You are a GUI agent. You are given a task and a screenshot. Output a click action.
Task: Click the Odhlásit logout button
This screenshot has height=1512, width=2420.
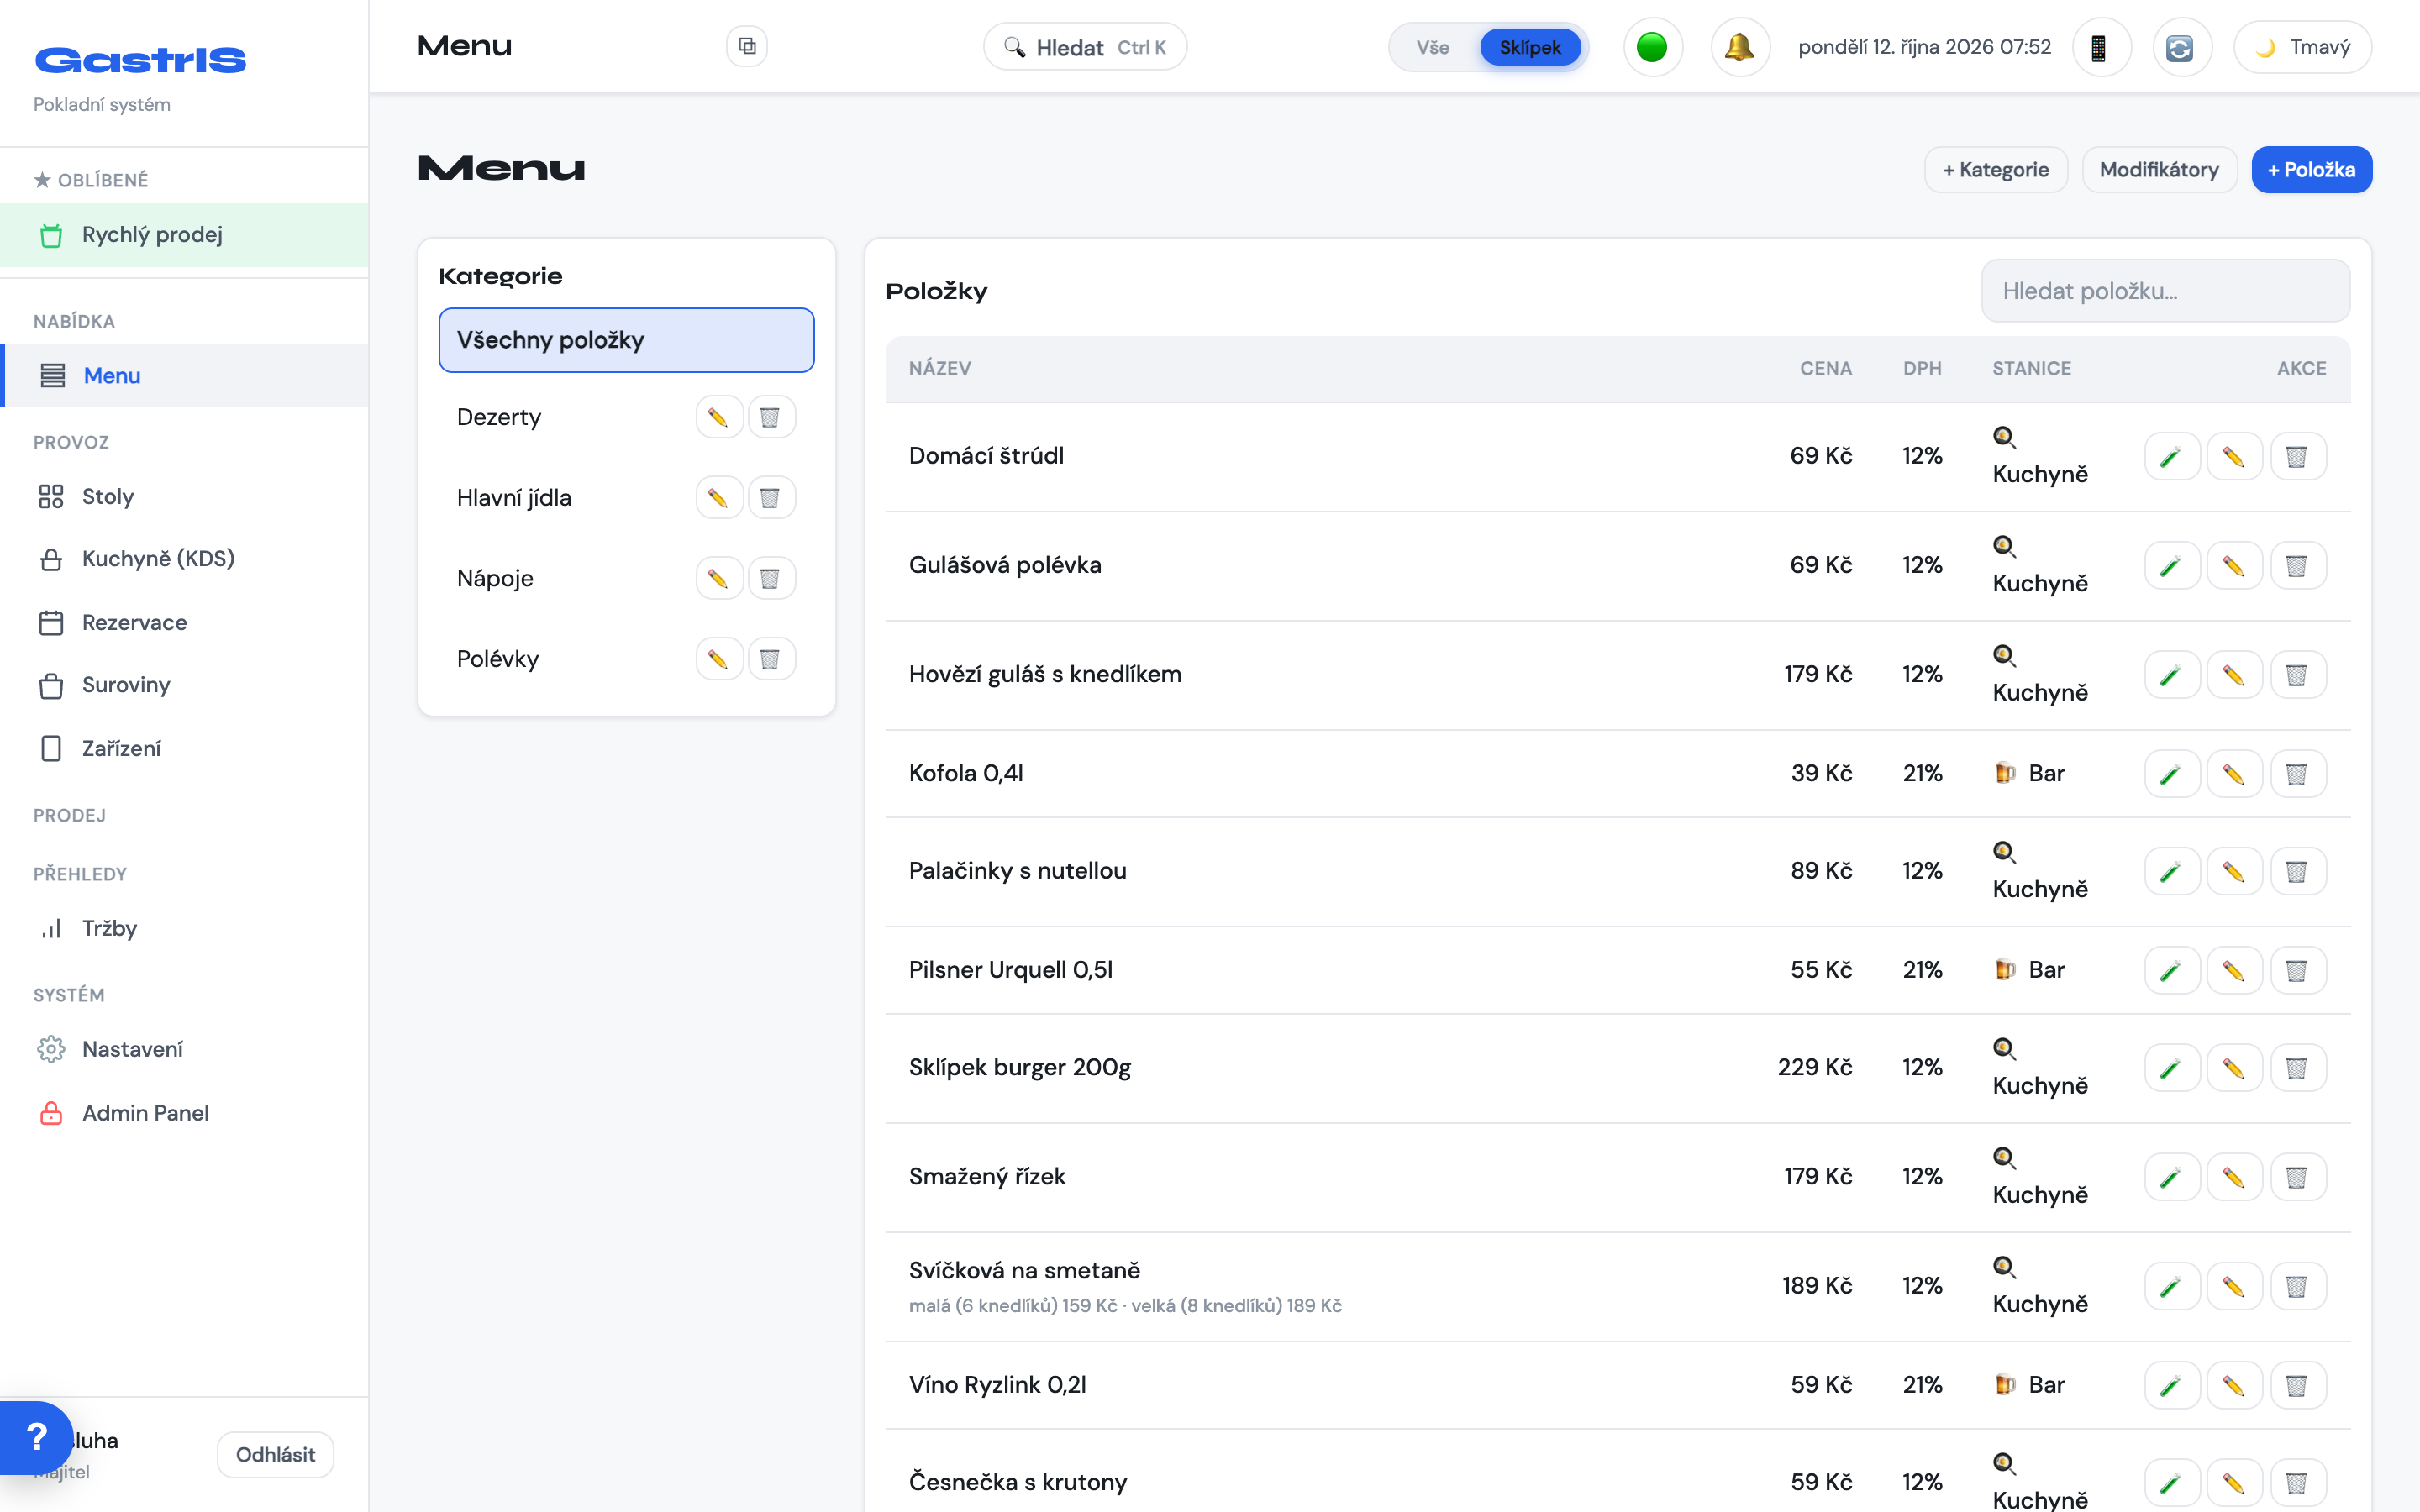[x=275, y=1454]
